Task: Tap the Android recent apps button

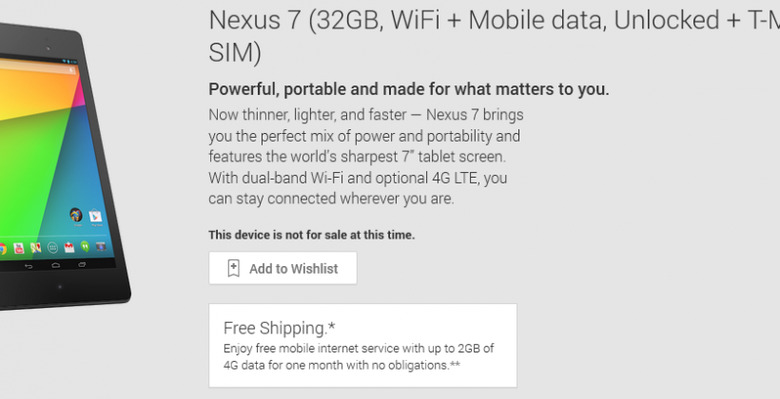Action: point(82,264)
